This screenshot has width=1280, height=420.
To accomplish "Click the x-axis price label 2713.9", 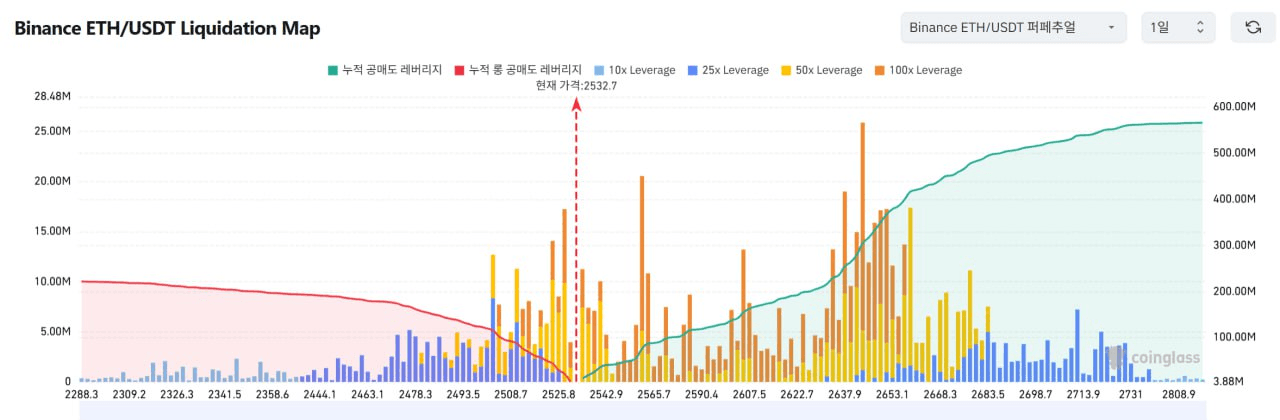I will click(1083, 396).
